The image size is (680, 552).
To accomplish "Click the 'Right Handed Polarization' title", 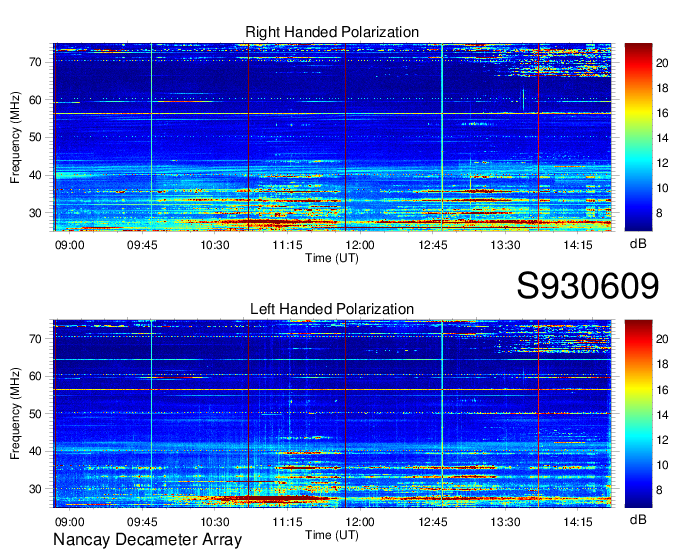I will pos(332,32).
